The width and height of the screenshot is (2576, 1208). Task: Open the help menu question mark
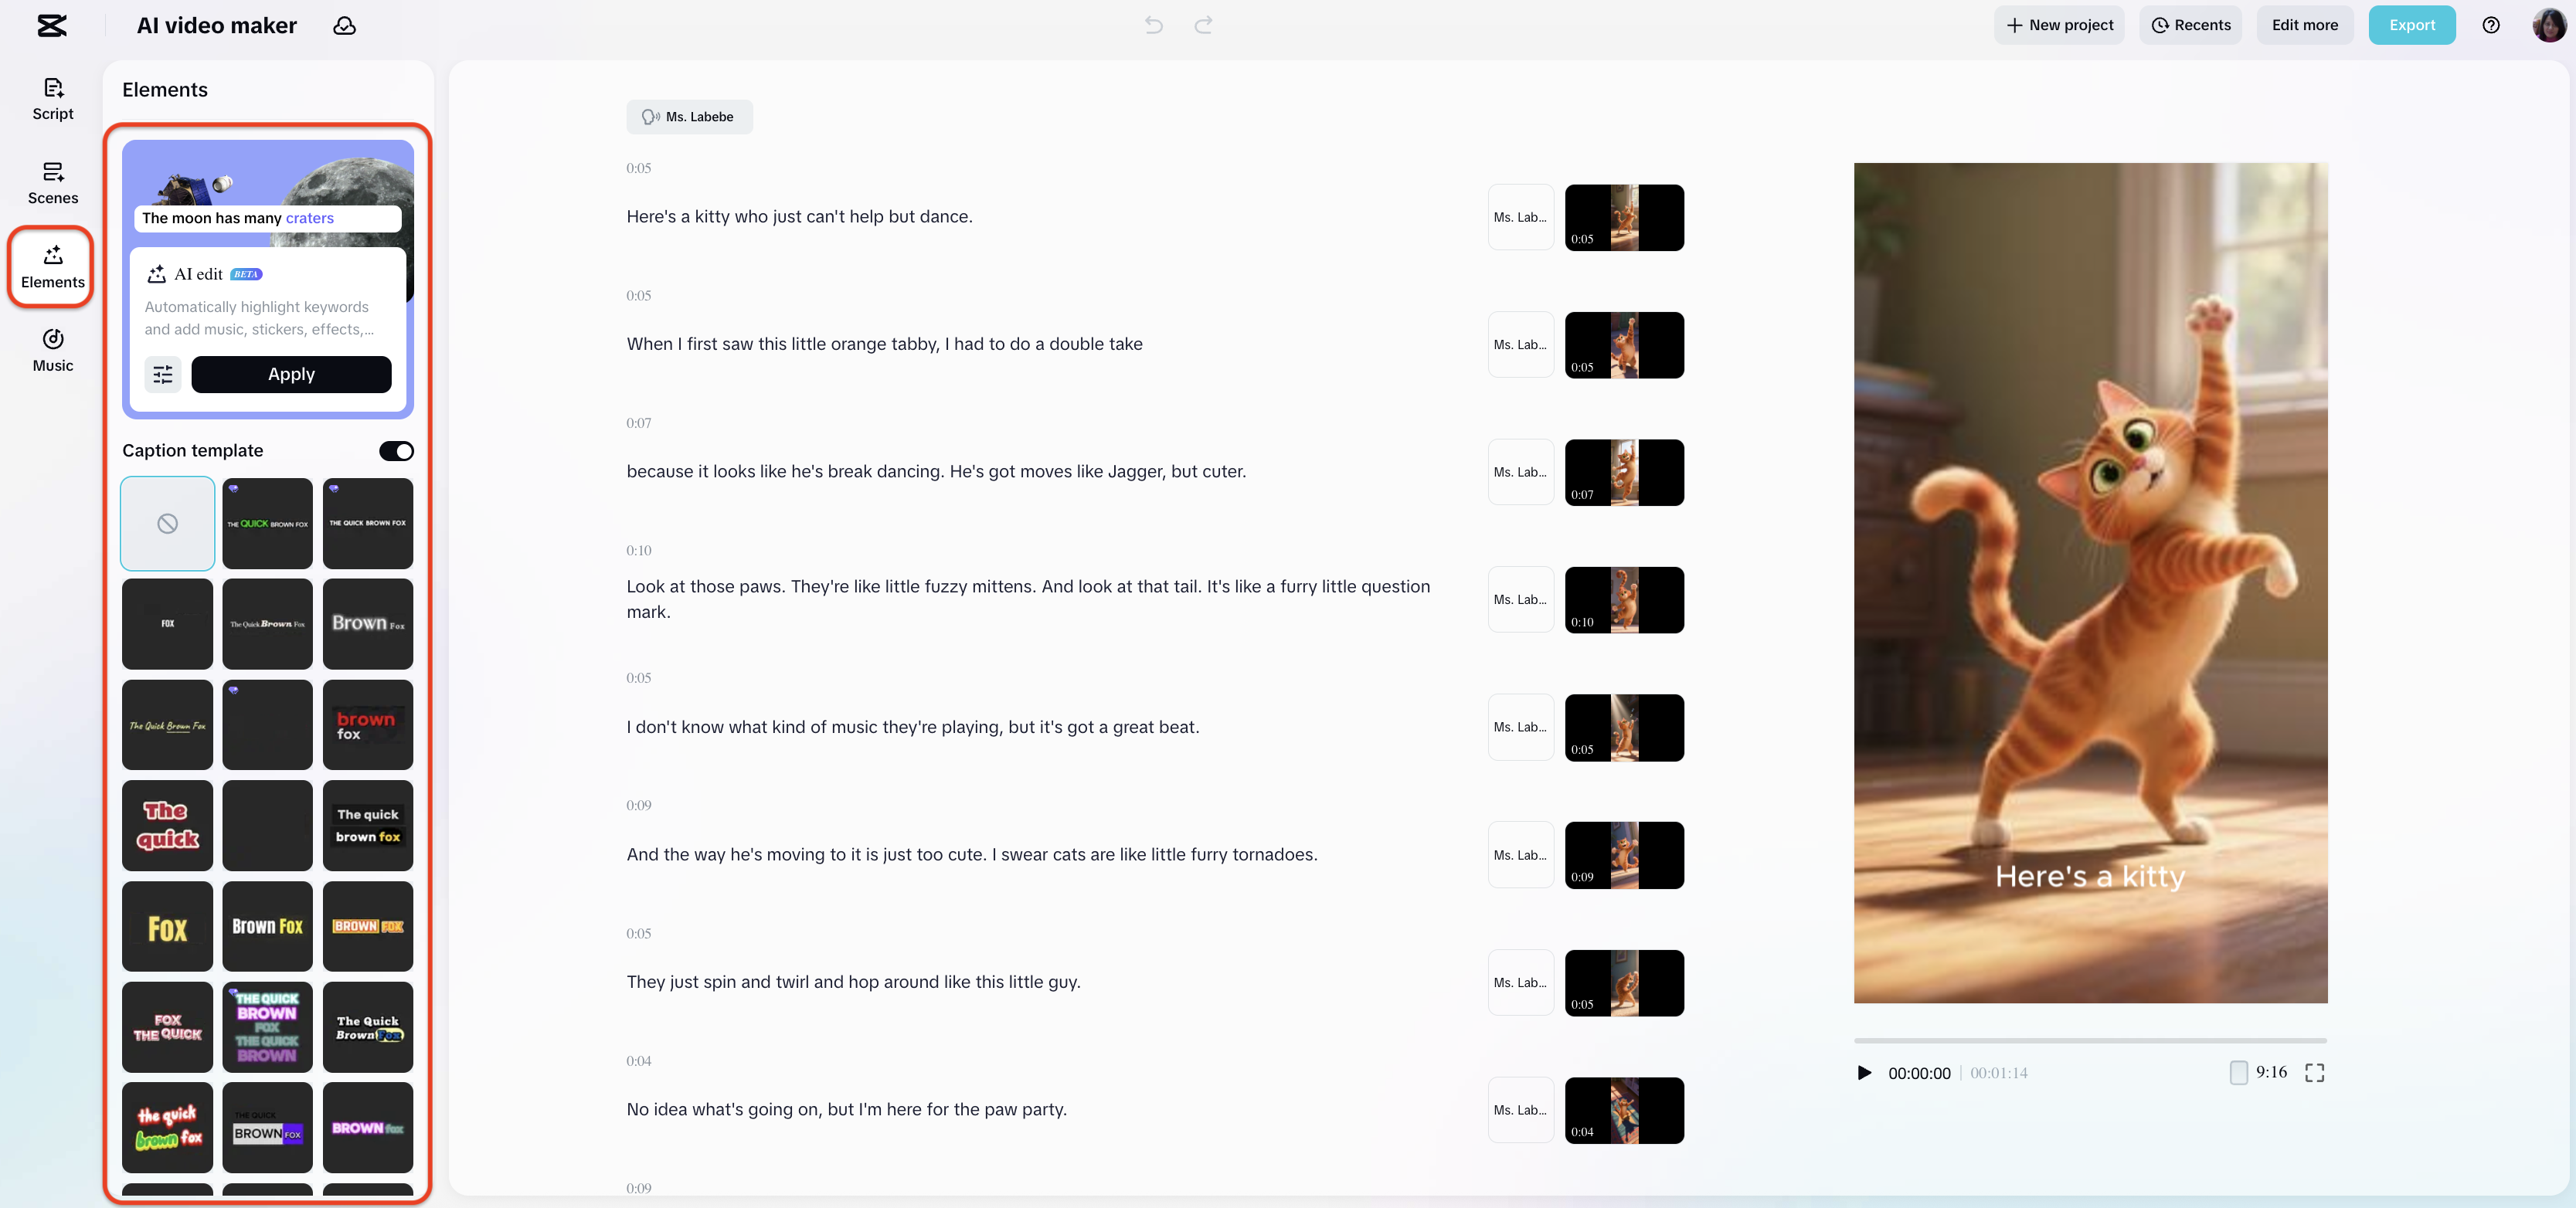2491,25
